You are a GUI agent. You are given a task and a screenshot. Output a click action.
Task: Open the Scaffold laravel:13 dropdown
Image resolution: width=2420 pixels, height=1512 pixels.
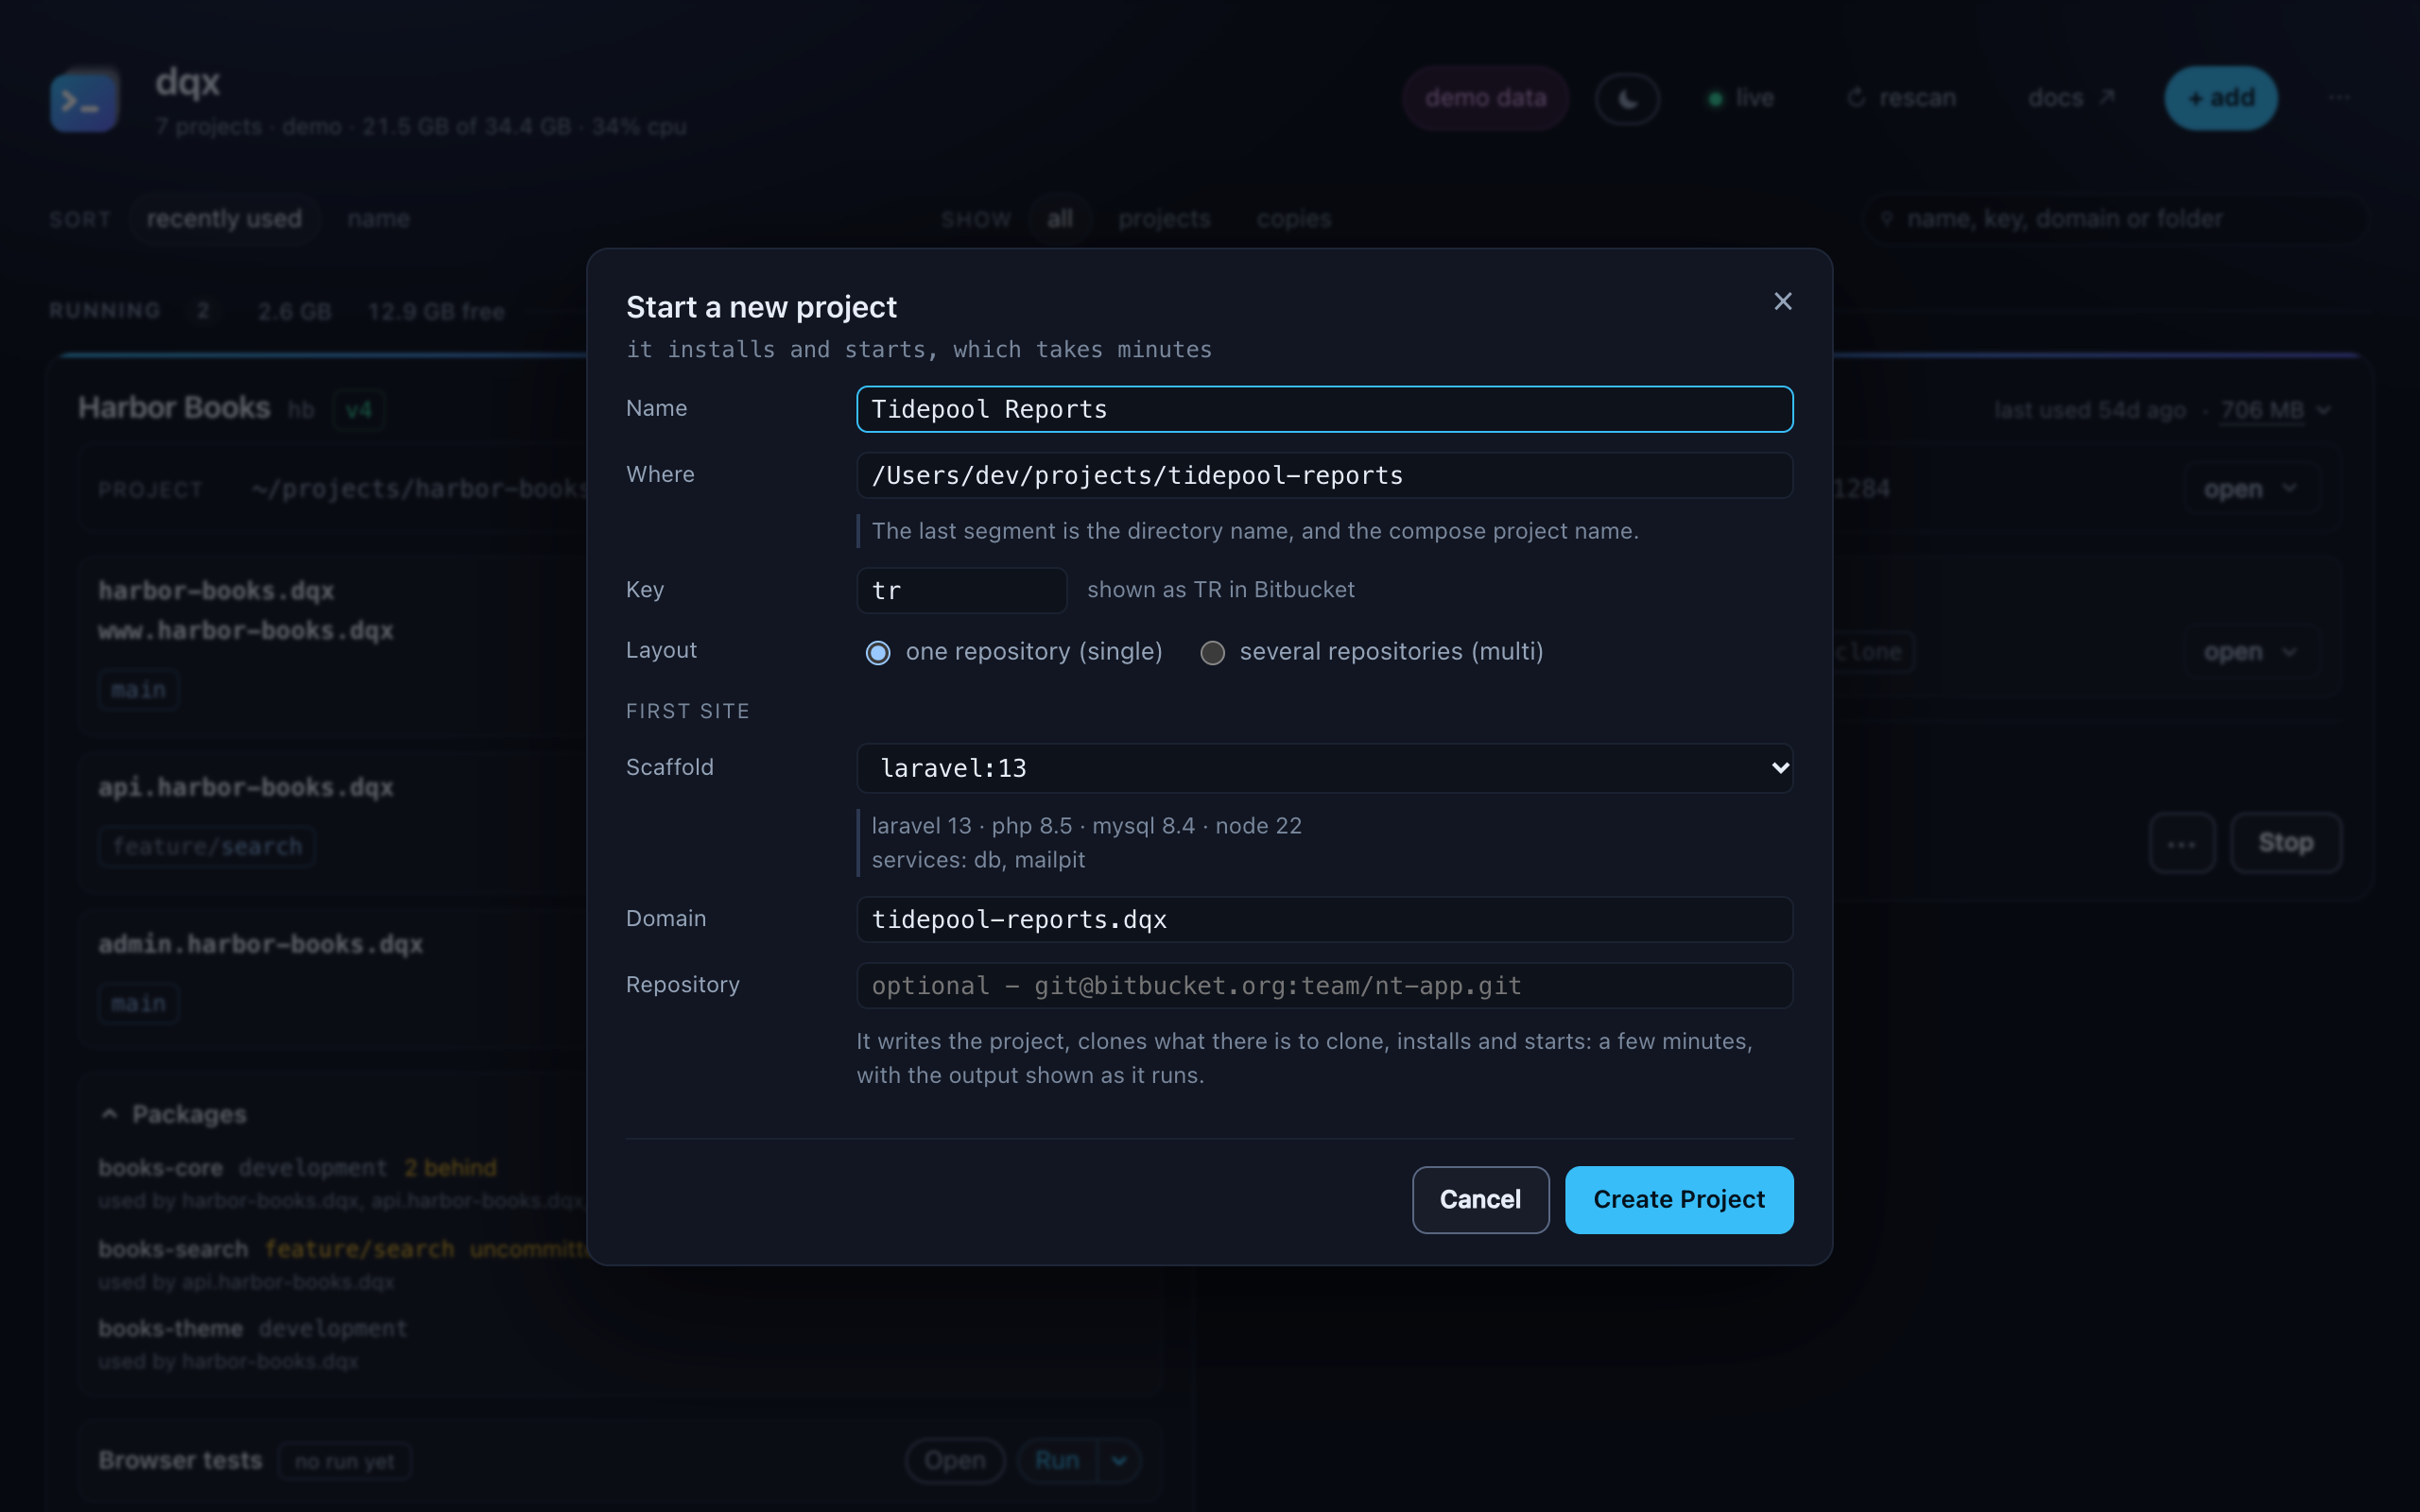[x=1324, y=768]
